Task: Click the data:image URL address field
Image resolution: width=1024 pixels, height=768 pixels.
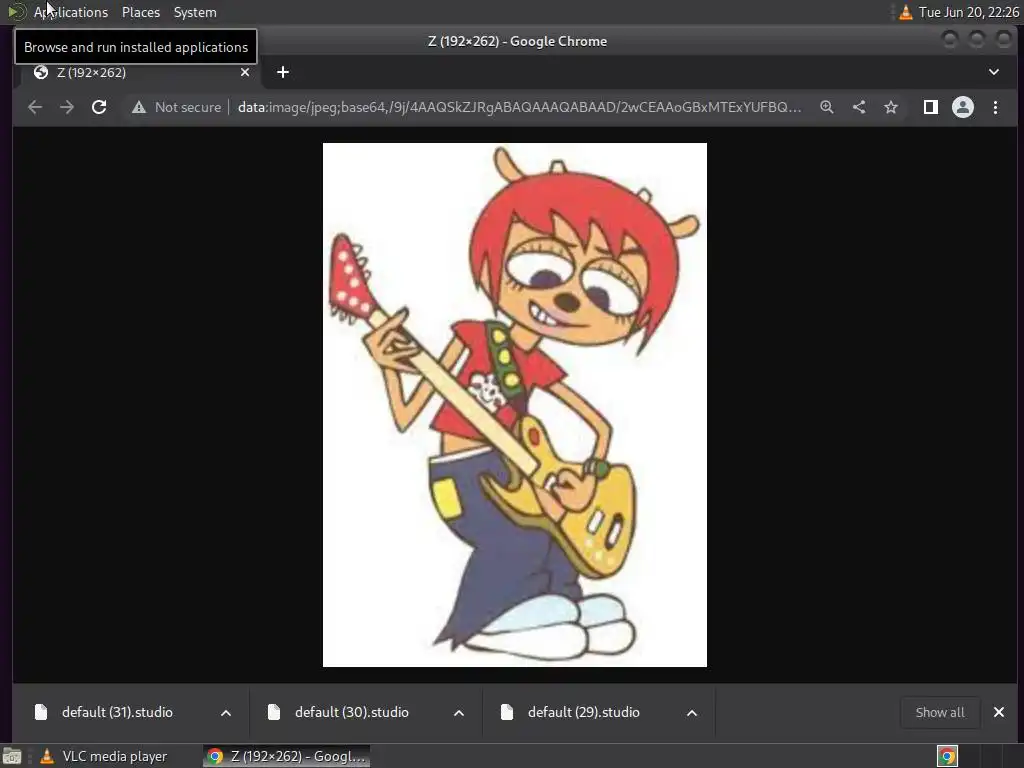Action: click(519, 107)
